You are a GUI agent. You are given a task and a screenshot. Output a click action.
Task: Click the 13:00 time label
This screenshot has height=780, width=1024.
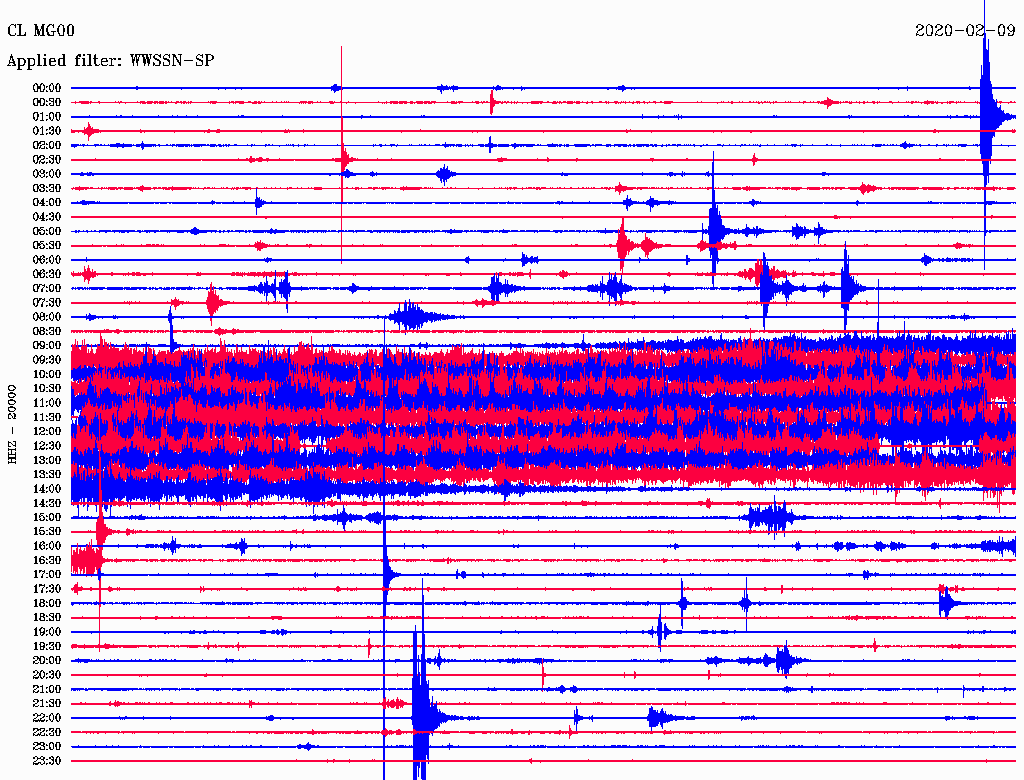click(x=47, y=461)
